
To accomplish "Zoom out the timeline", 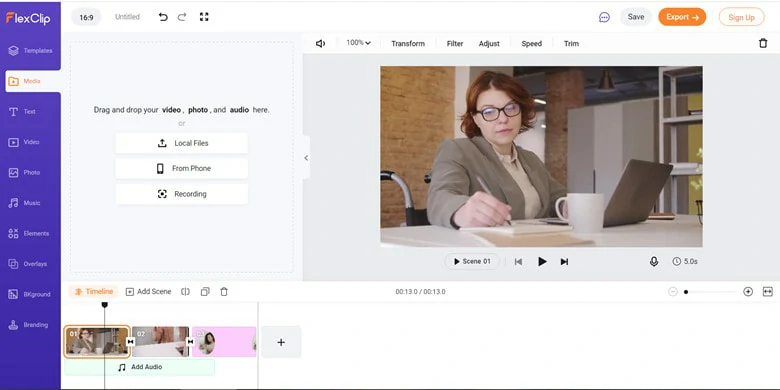I will (673, 292).
